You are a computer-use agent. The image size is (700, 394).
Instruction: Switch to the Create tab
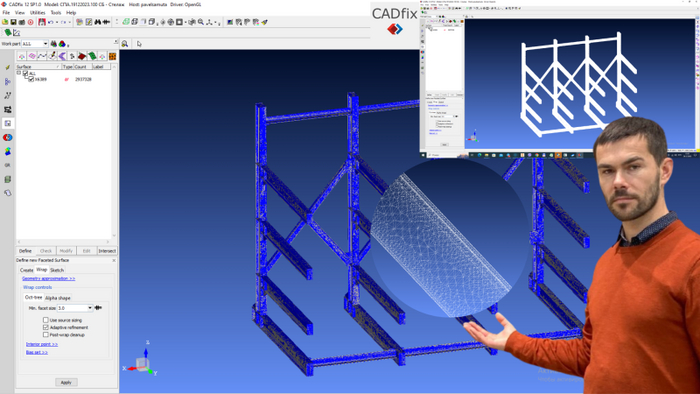[x=26, y=270]
